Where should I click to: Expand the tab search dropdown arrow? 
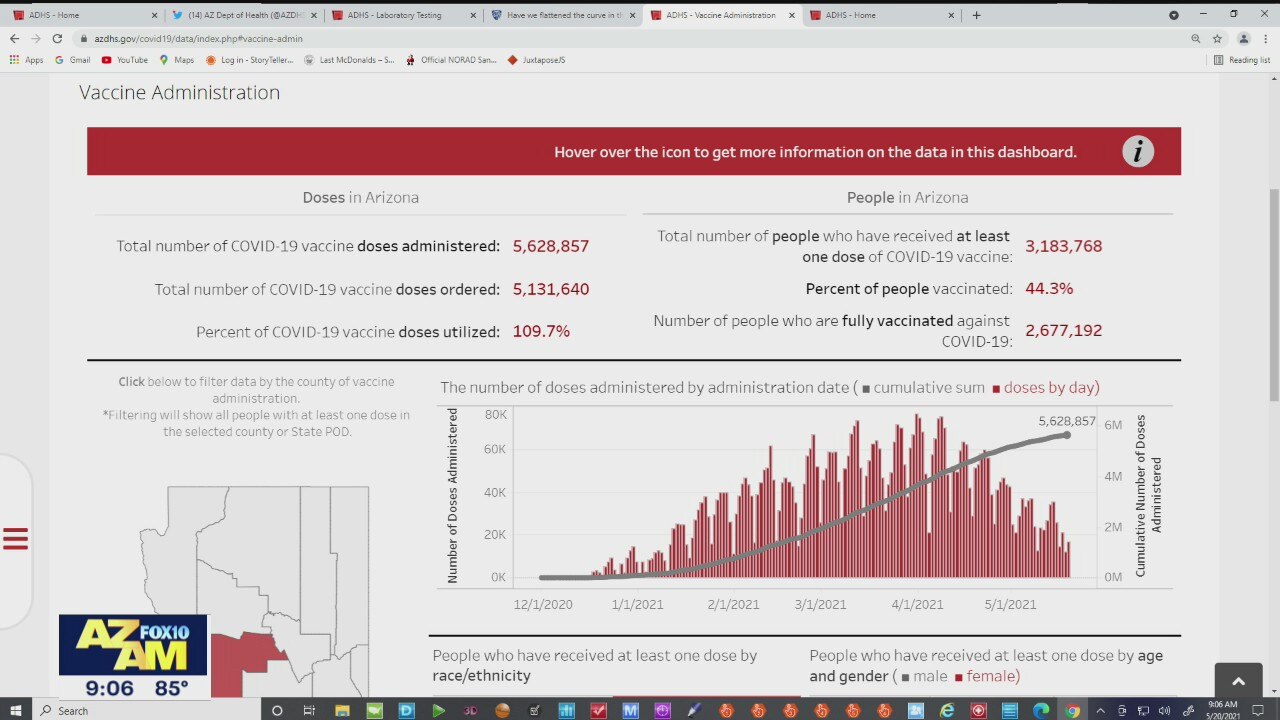pyautogui.click(x=1174, y=15)
